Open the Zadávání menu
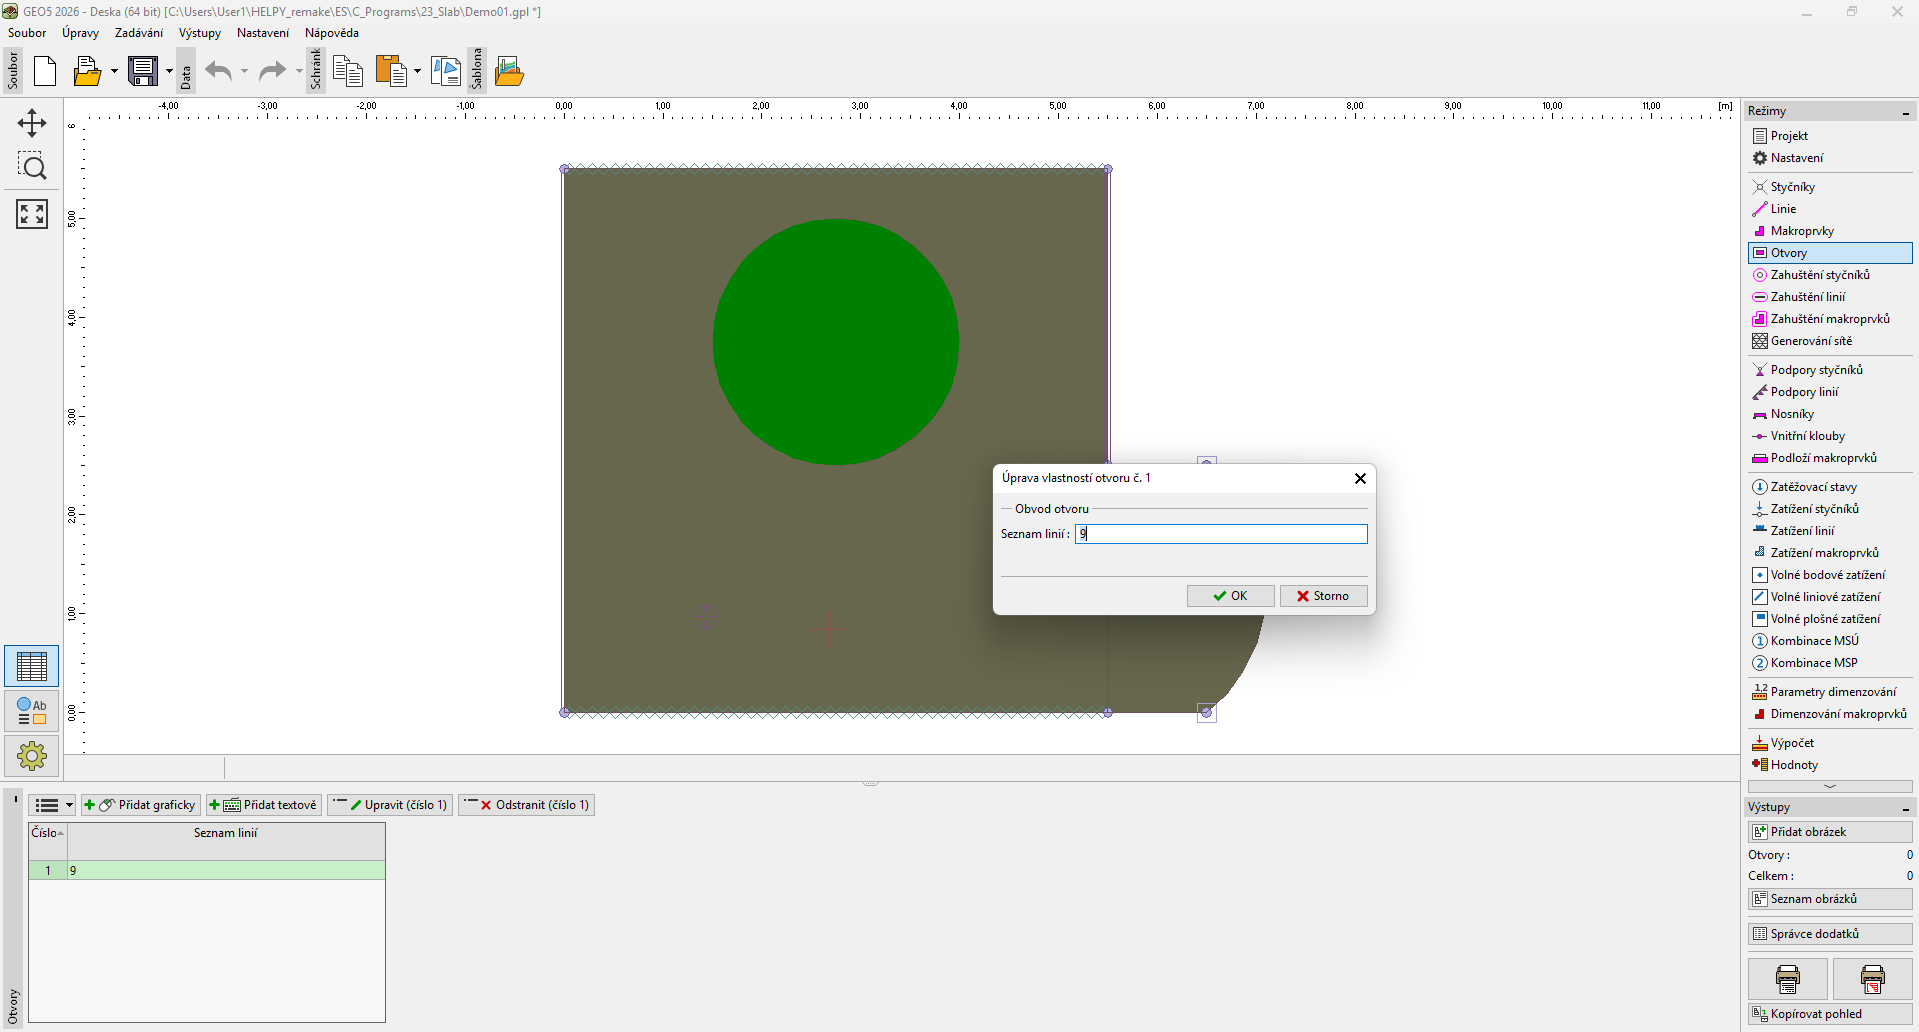 tap(138, 33)
